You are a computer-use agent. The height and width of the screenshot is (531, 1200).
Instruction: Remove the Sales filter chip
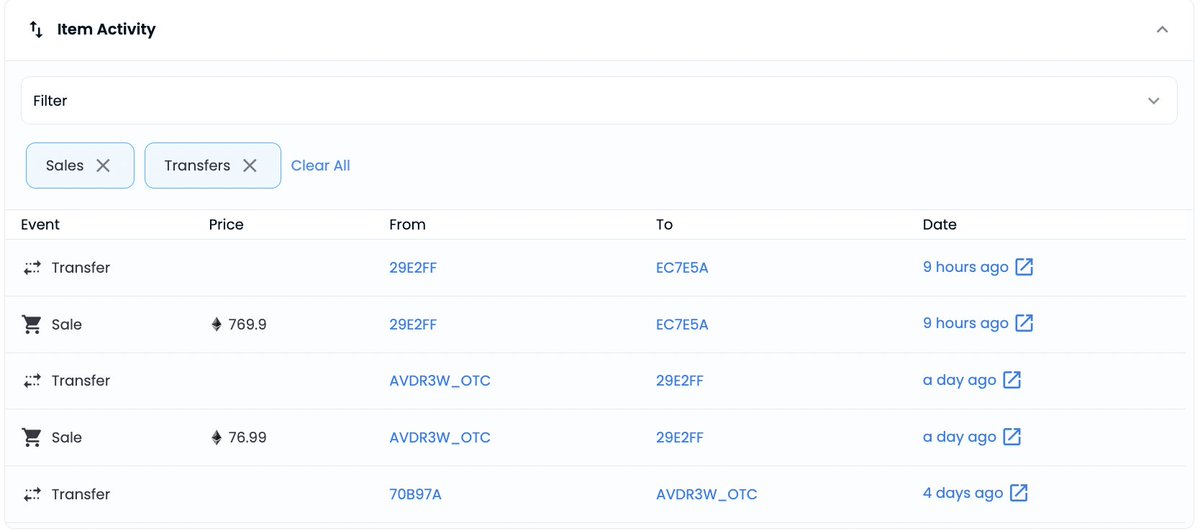pyautogui.click(x=103, y=166)
